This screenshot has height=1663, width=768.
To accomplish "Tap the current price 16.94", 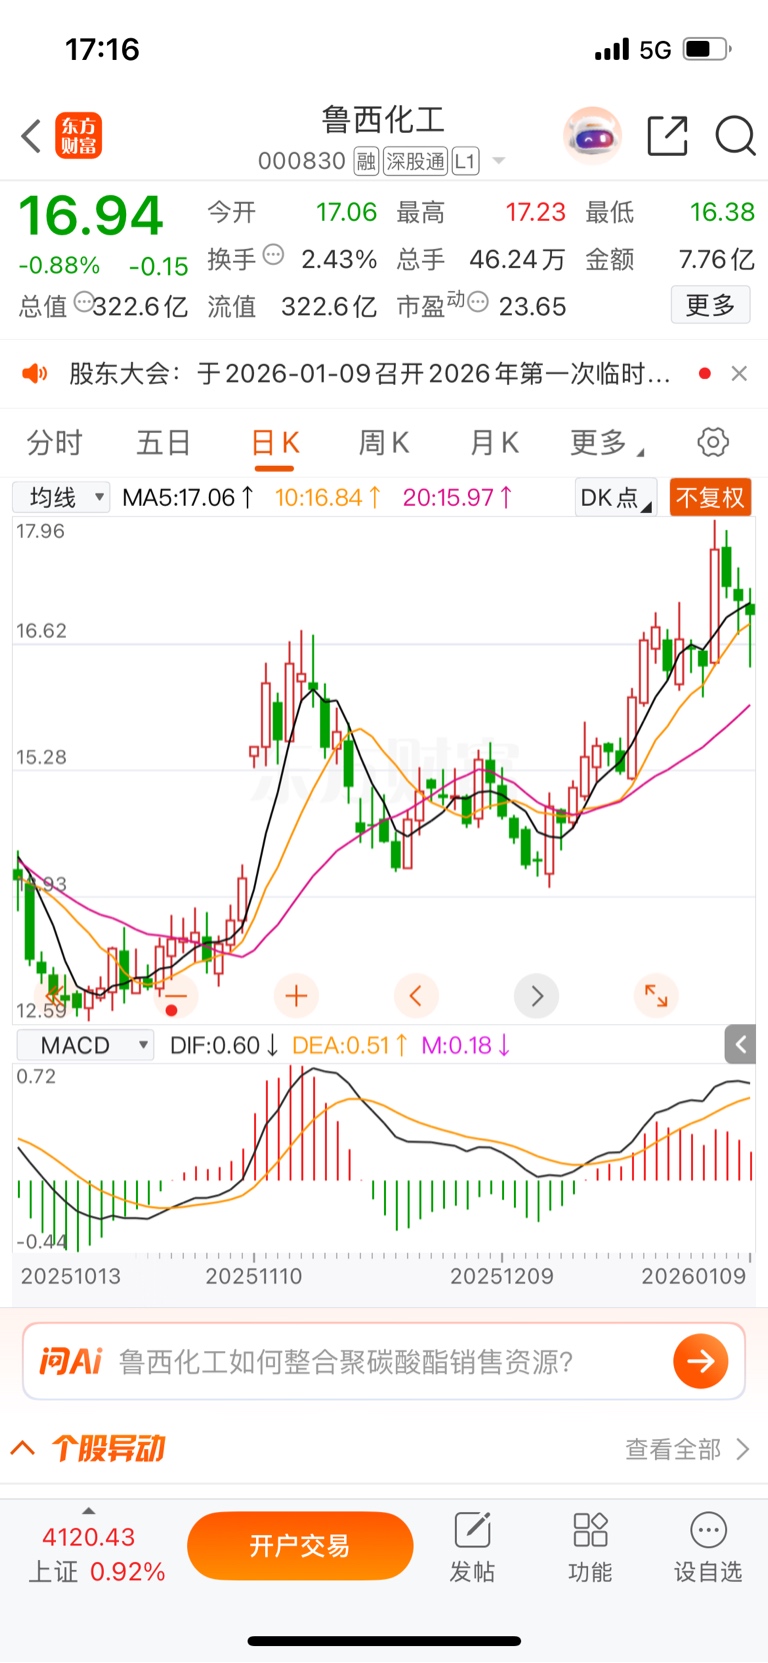I will pos(91,215).
